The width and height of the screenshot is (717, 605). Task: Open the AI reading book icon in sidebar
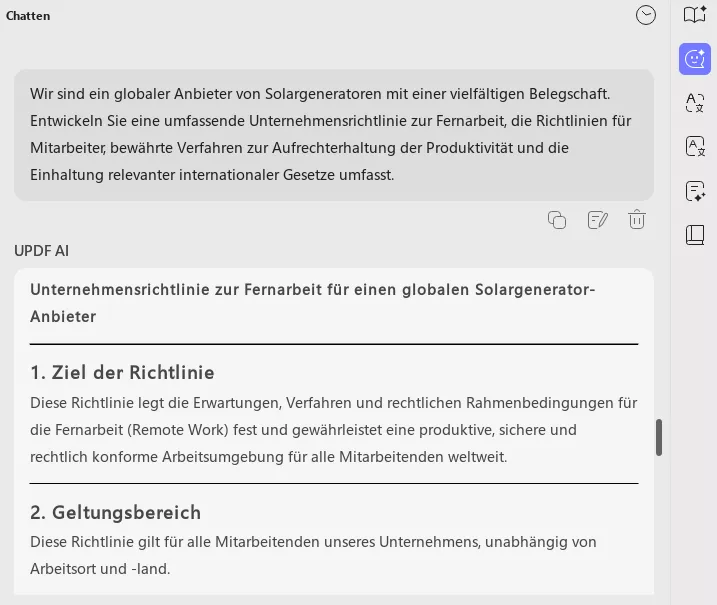[695, 15]
